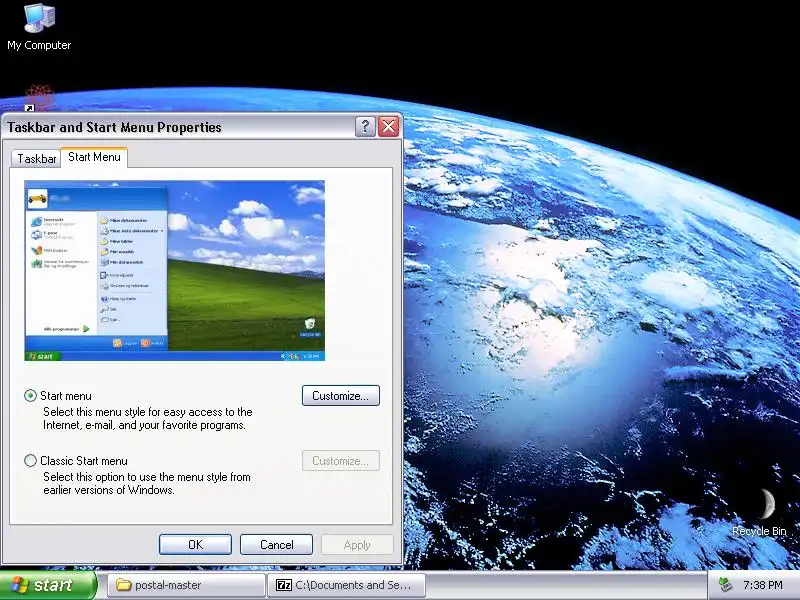Click the red shortcut icon below My Computer

(x=39, y=97)
